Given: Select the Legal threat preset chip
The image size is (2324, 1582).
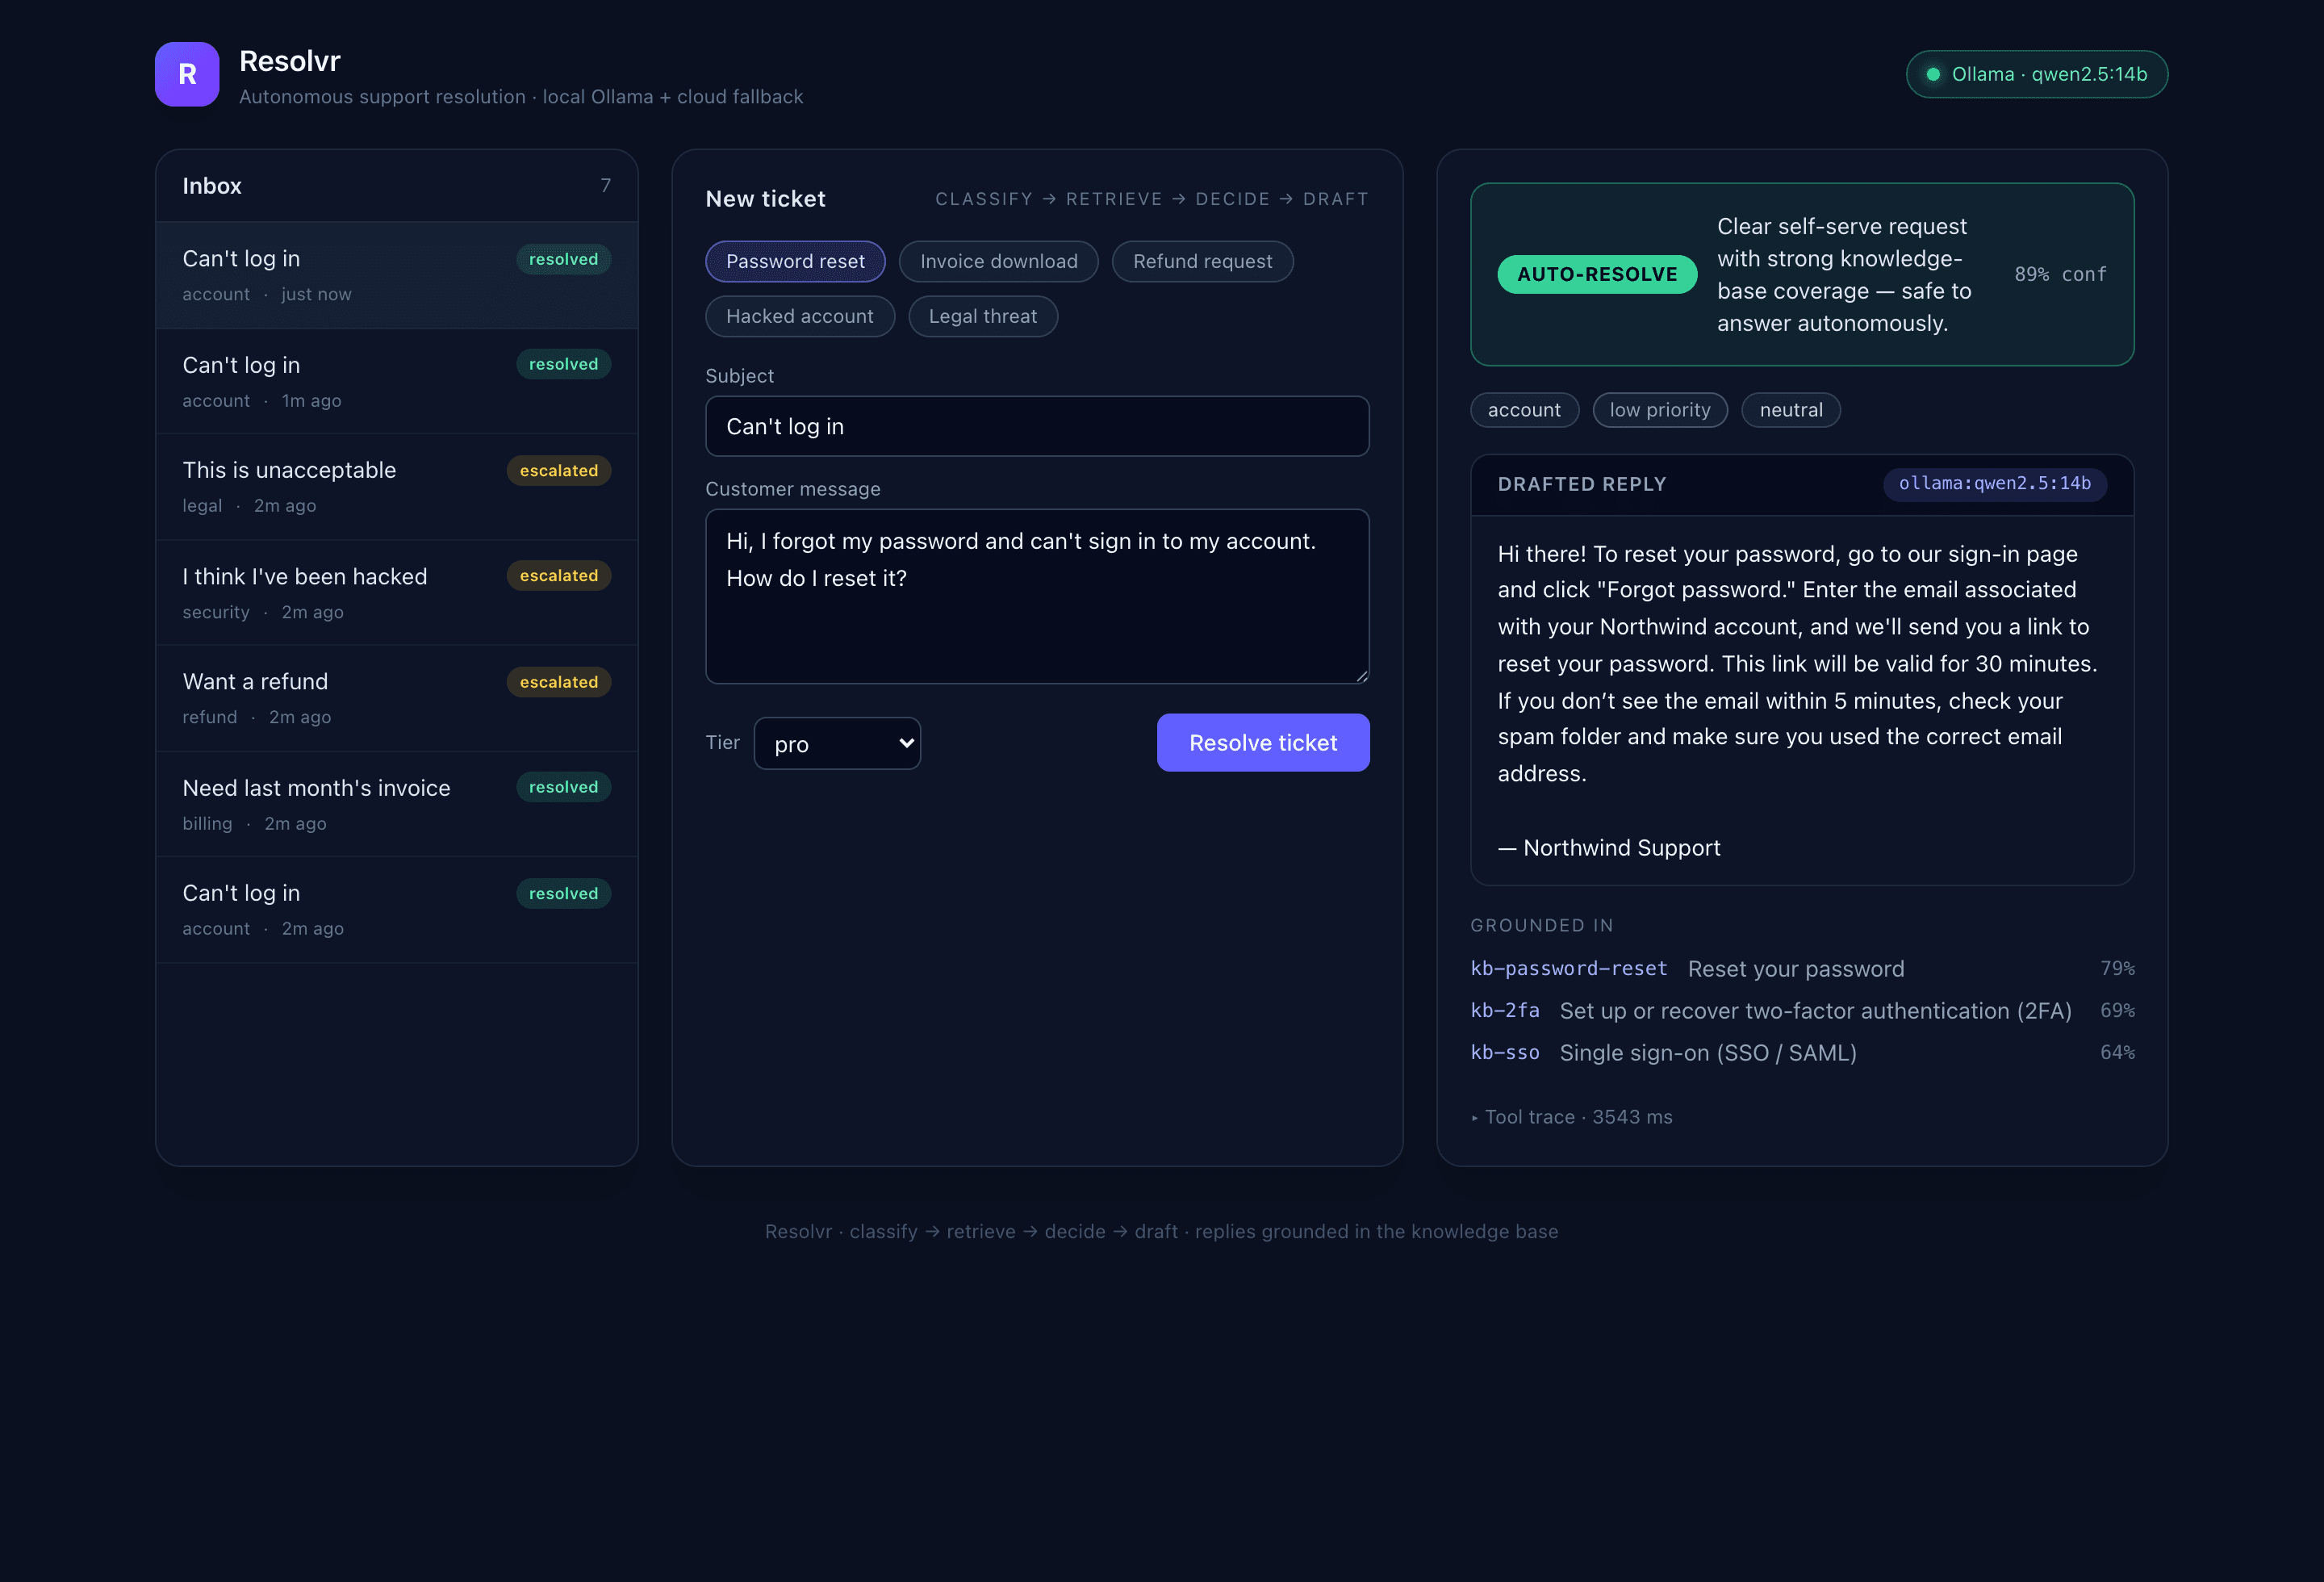Looking at the screenshot, I should point(982,316).
